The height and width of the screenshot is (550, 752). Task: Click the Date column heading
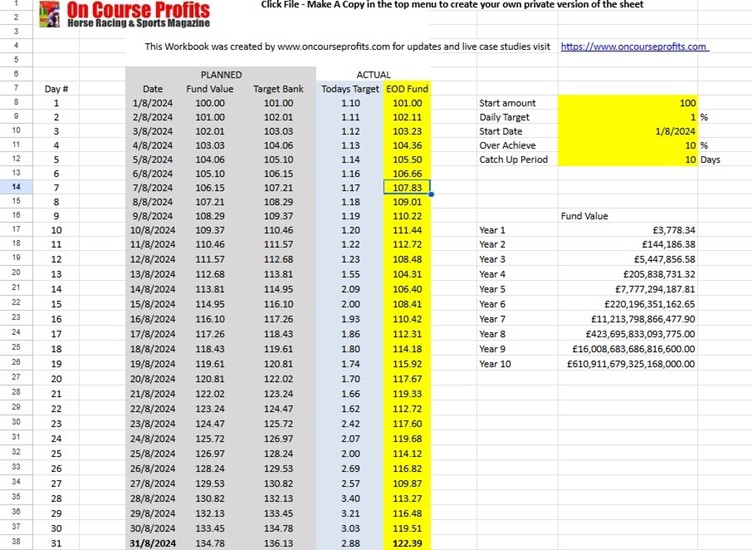153,89
